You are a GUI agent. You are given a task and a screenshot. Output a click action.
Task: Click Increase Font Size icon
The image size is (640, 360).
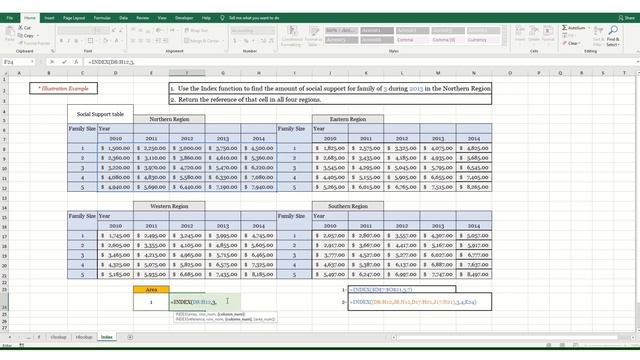(113, 31)
